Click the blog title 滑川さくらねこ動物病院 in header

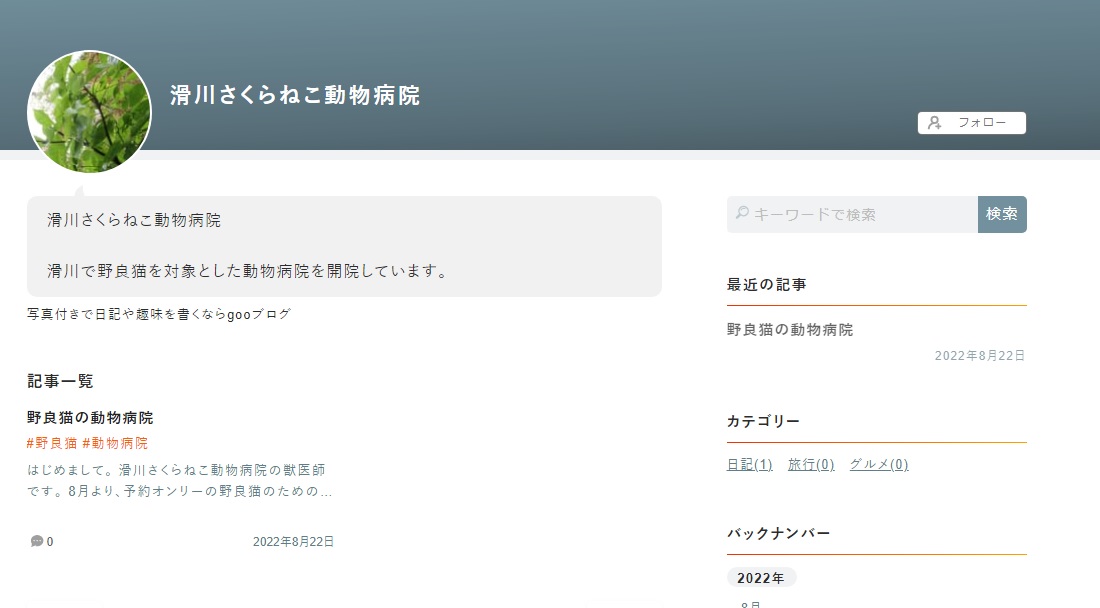coord(297,95)
